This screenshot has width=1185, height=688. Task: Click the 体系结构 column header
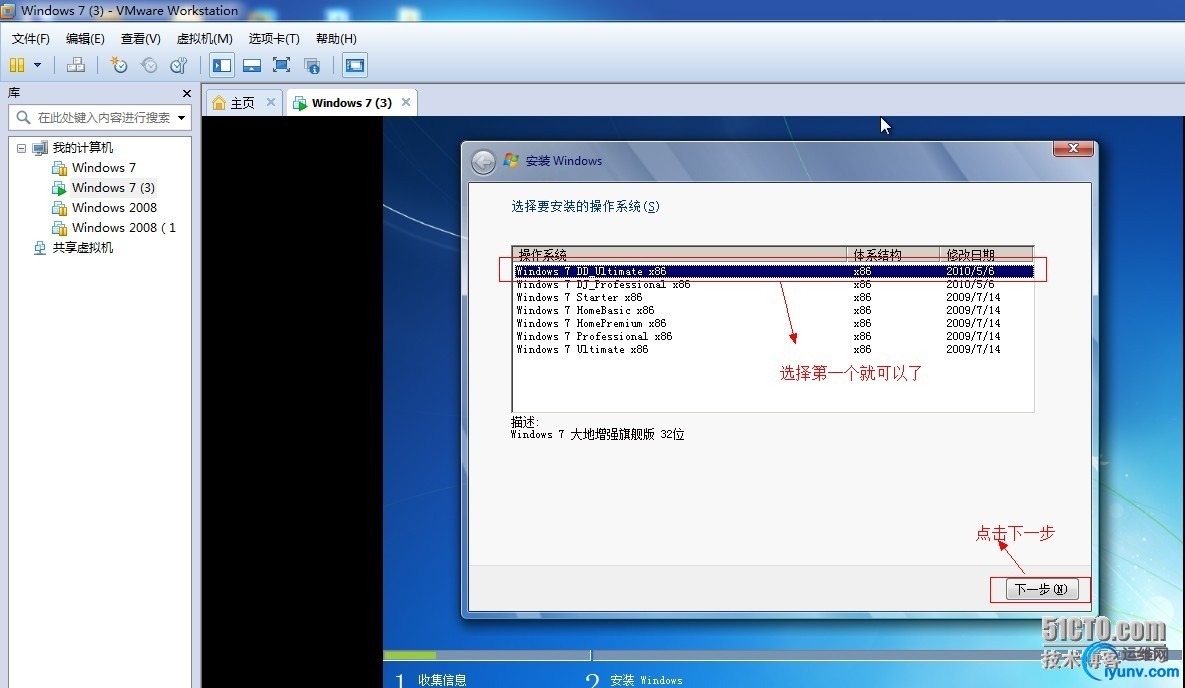[x=893, y=255]
